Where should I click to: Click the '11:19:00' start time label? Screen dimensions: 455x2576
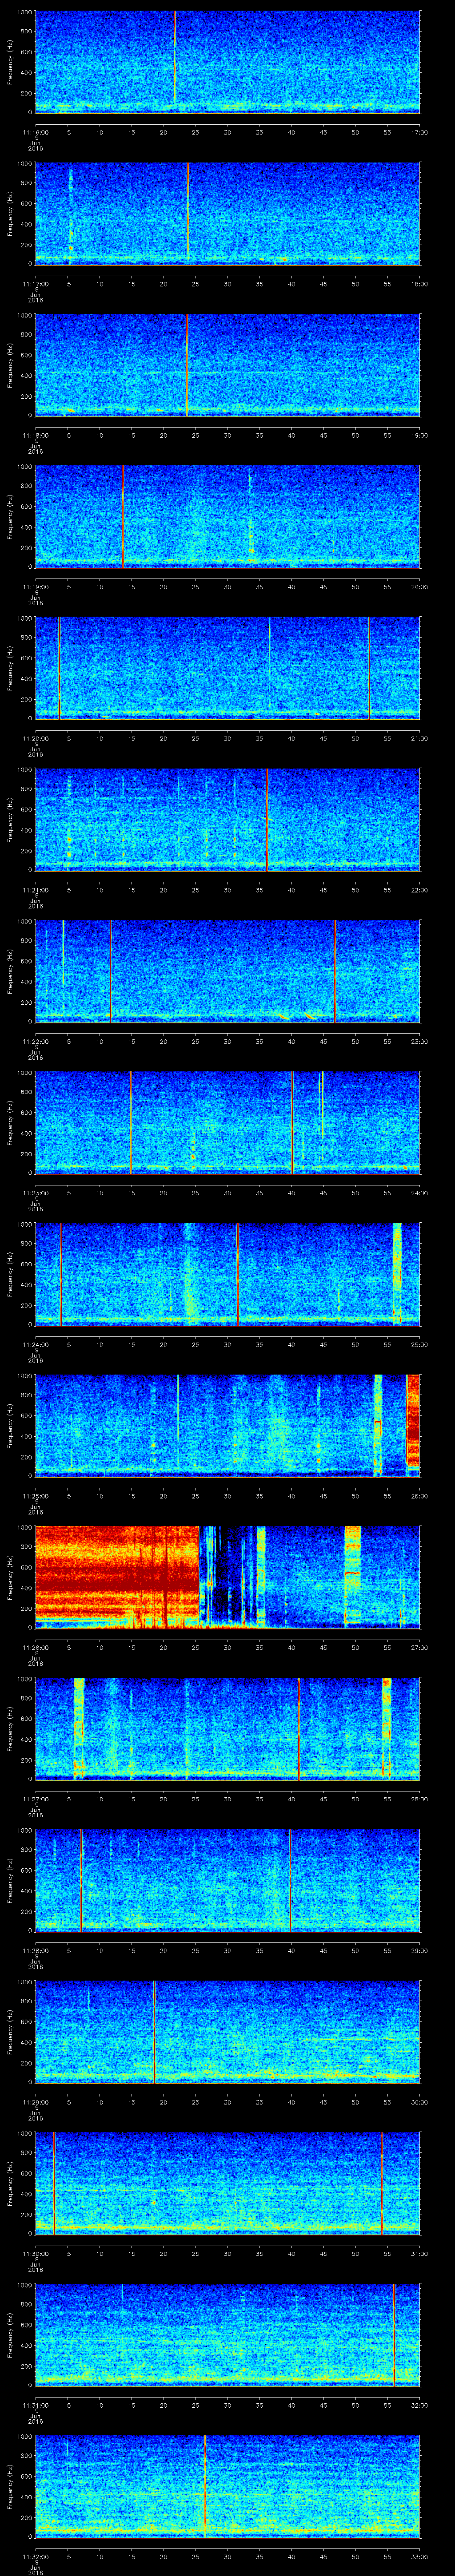pos(36,587)
